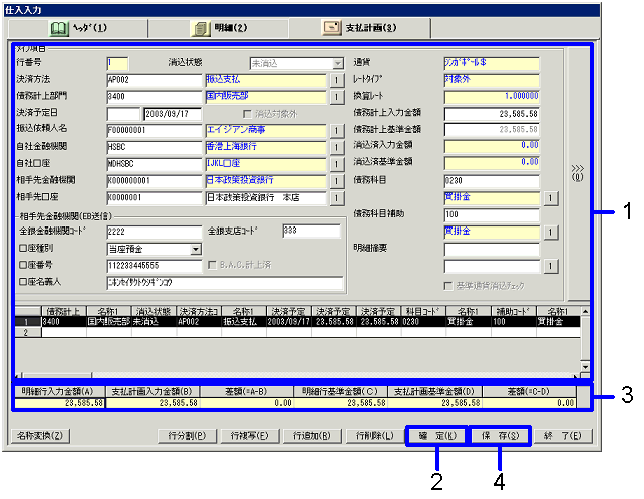Click the 科目コード column header
This screenshot has width=644, height=499.
tap(423, 312)
